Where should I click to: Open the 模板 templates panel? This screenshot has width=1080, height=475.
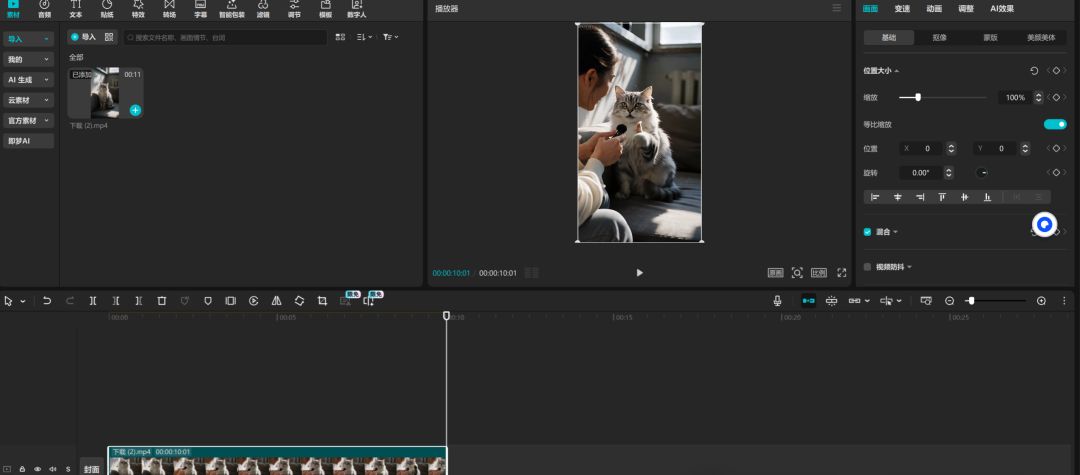tap(326, 9)
